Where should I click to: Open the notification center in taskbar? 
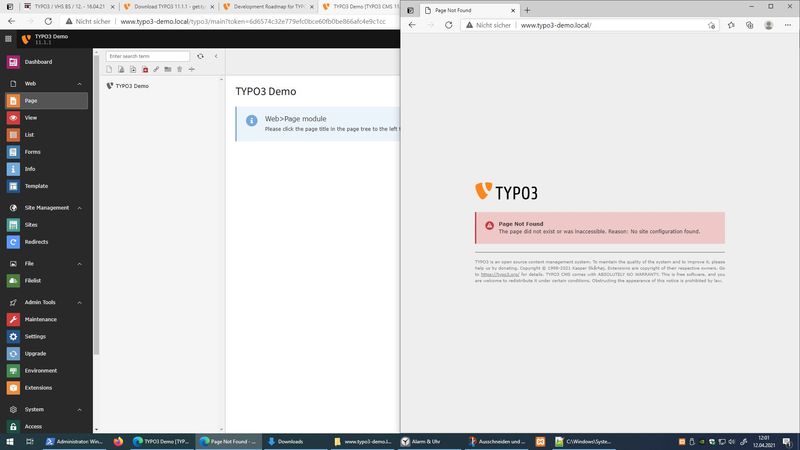787,442
